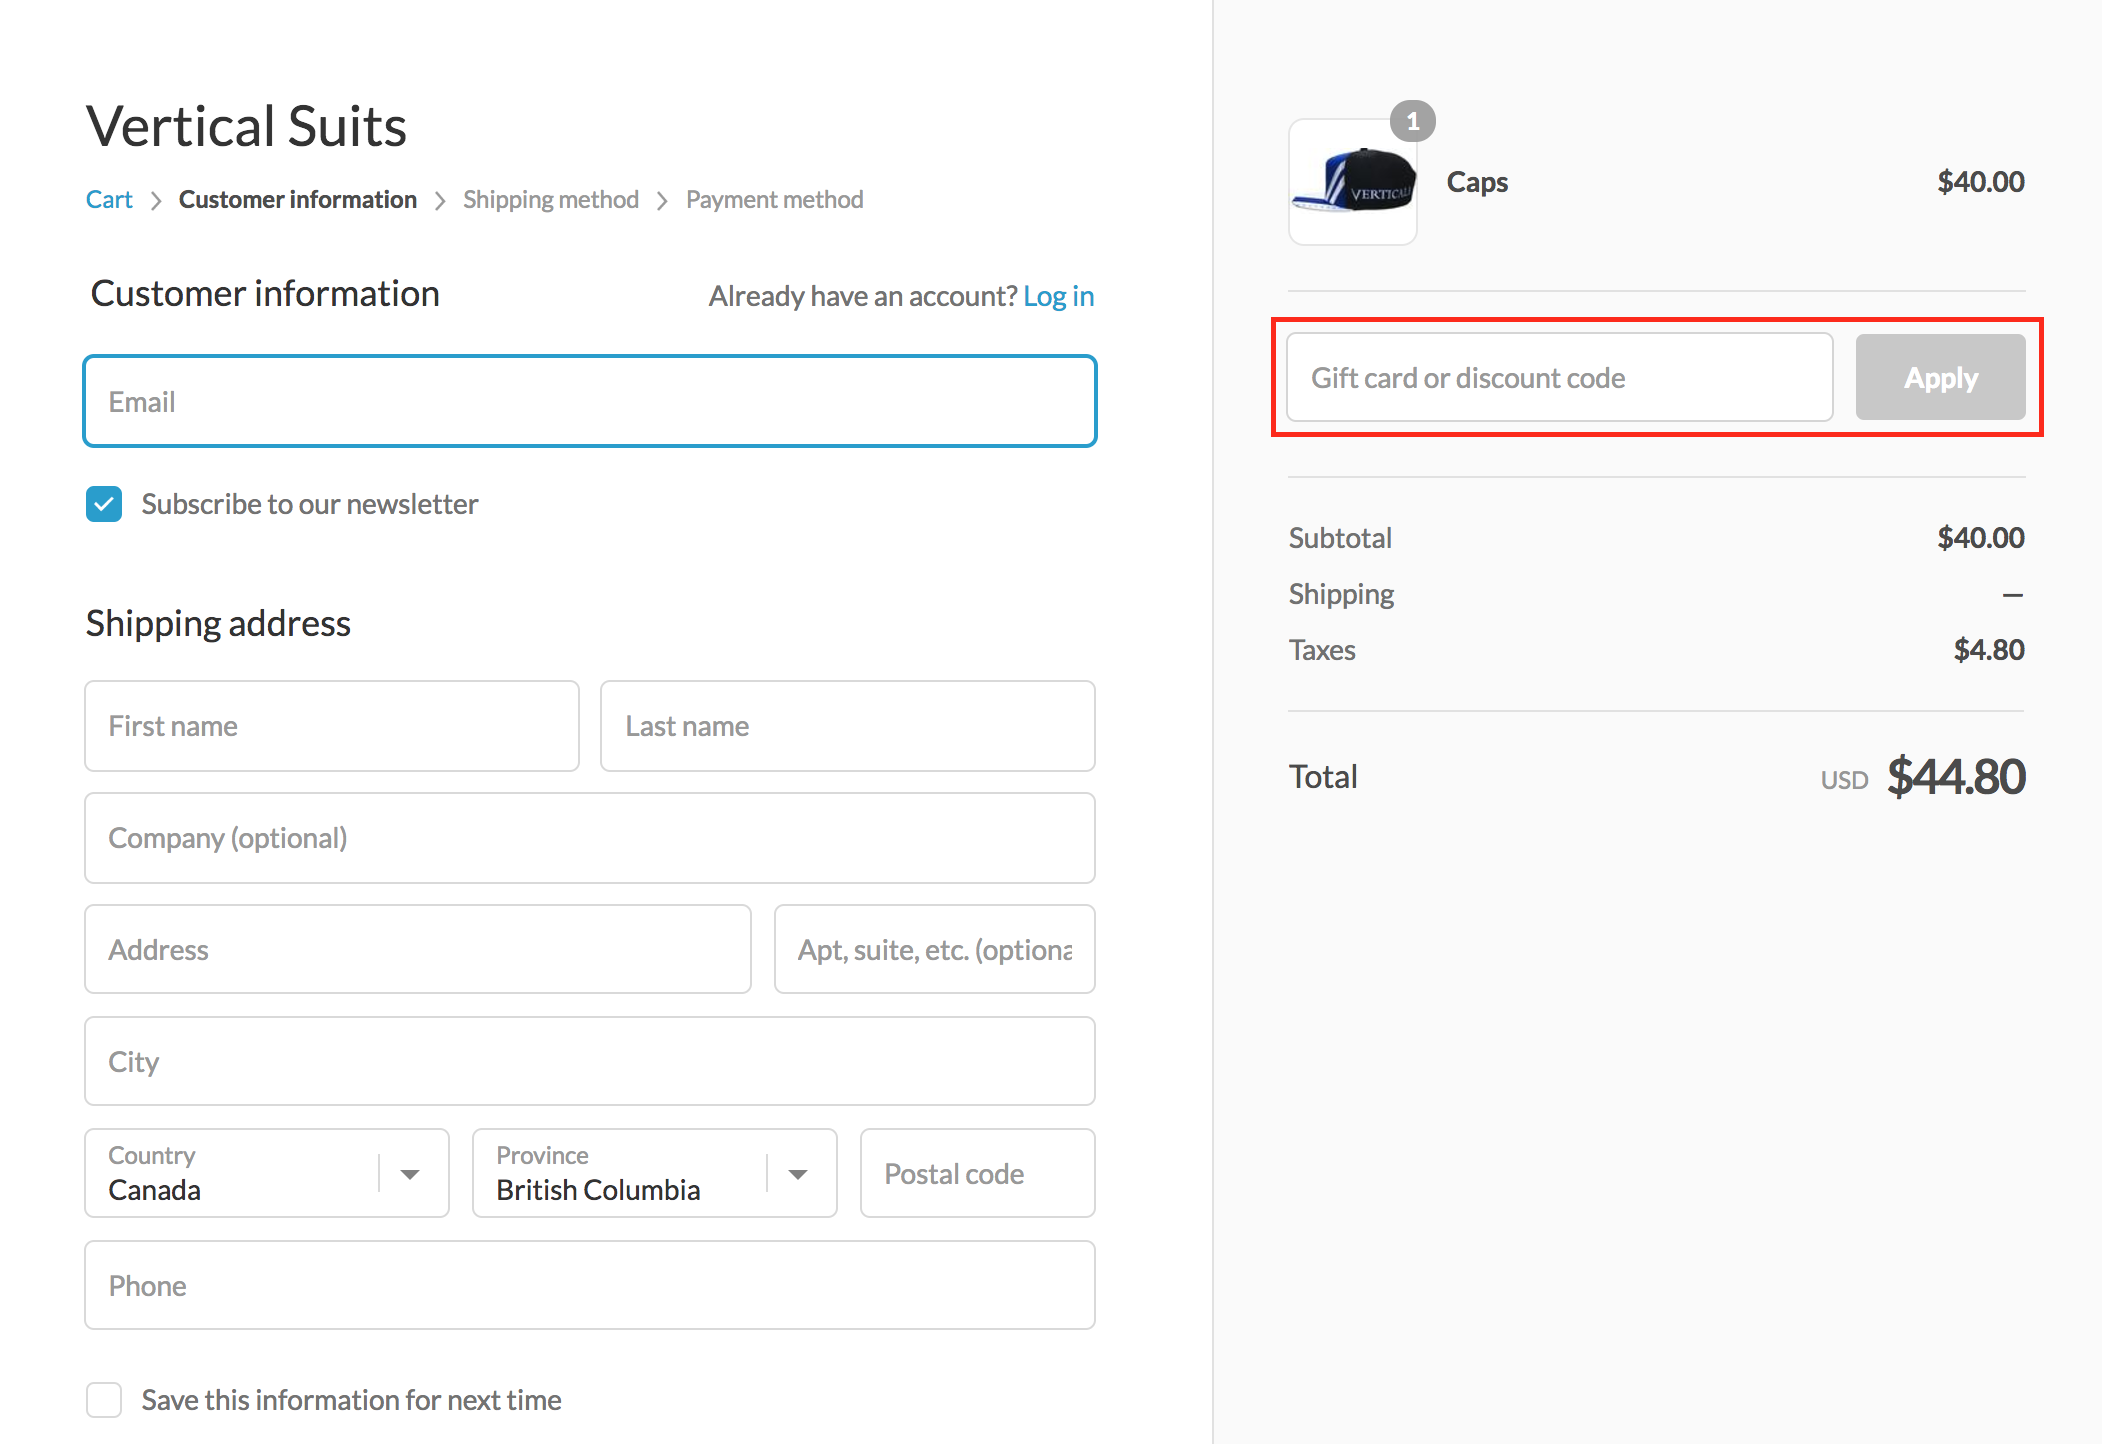Focus the Phone number field
The width and height of the screenshot is (2102, 1444).
pyautogui.click(x=590, y=1286)
